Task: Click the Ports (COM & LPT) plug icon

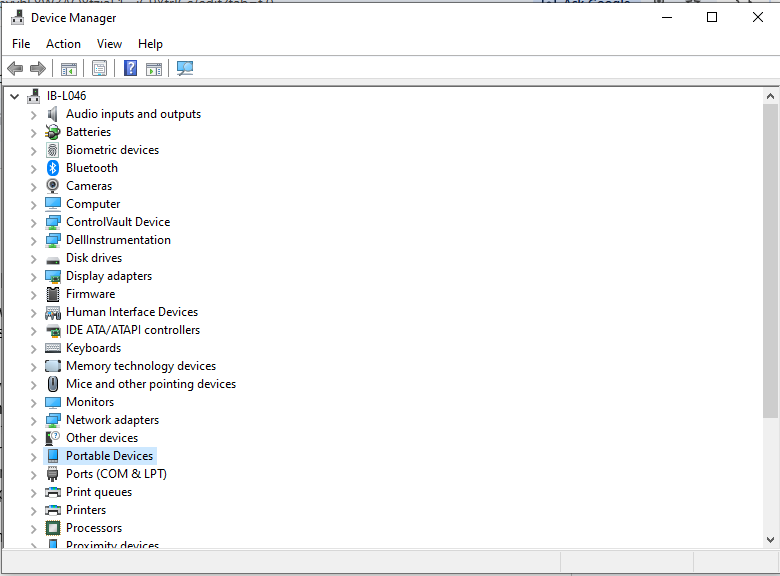Action: click(53, 474)
